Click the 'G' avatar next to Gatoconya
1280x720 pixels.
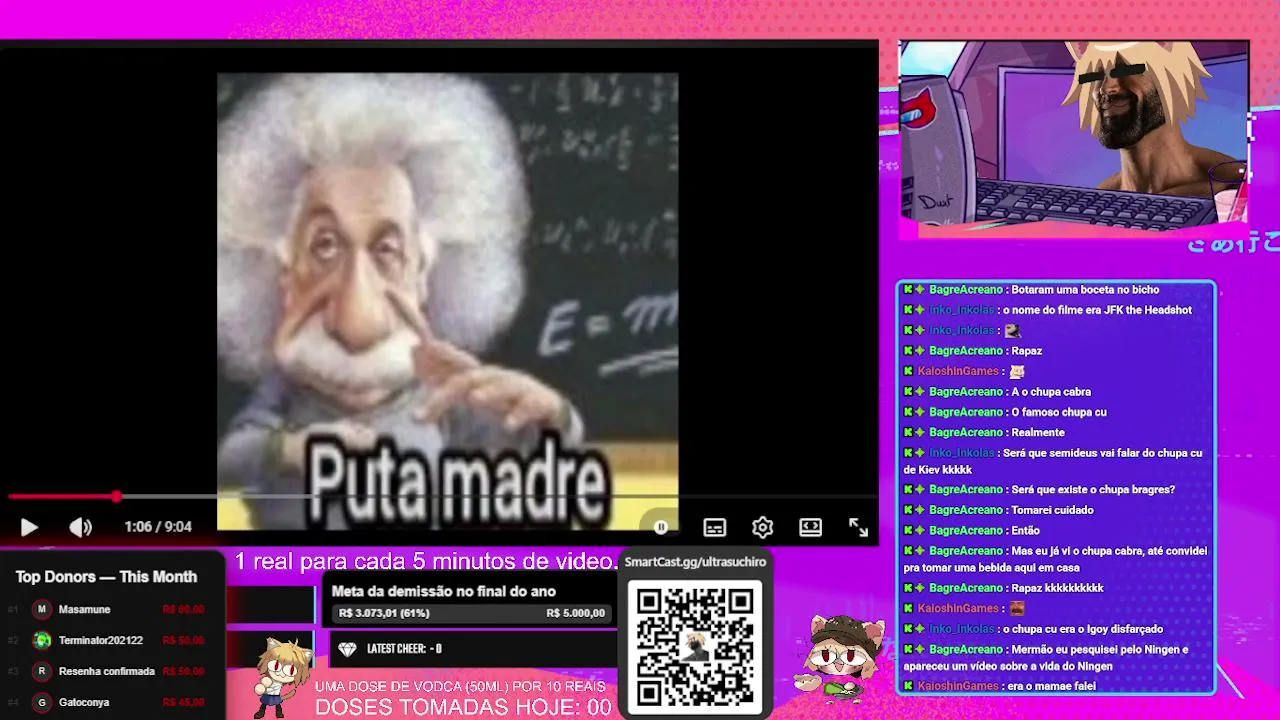[42, 702]
